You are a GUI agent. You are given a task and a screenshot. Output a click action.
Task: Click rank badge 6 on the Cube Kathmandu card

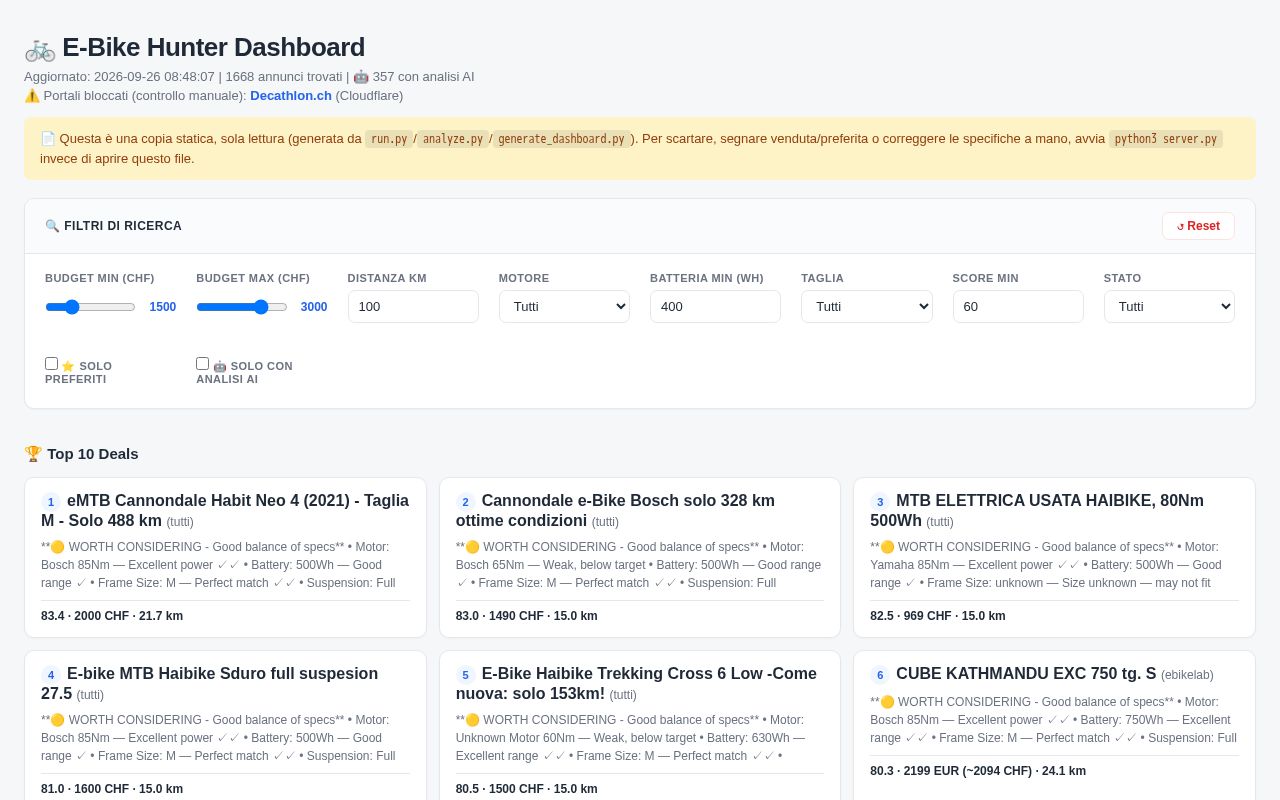[x=880, y=675]
